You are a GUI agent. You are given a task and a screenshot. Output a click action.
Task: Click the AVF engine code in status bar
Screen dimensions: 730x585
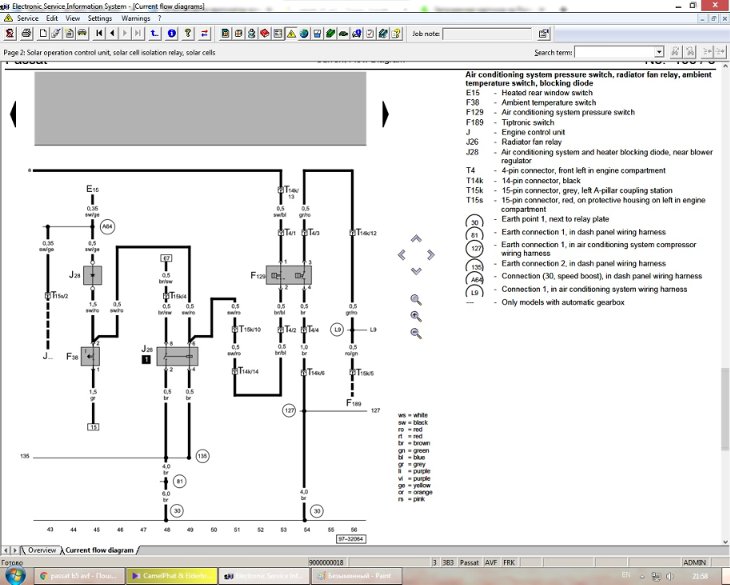tap(491, 562)
